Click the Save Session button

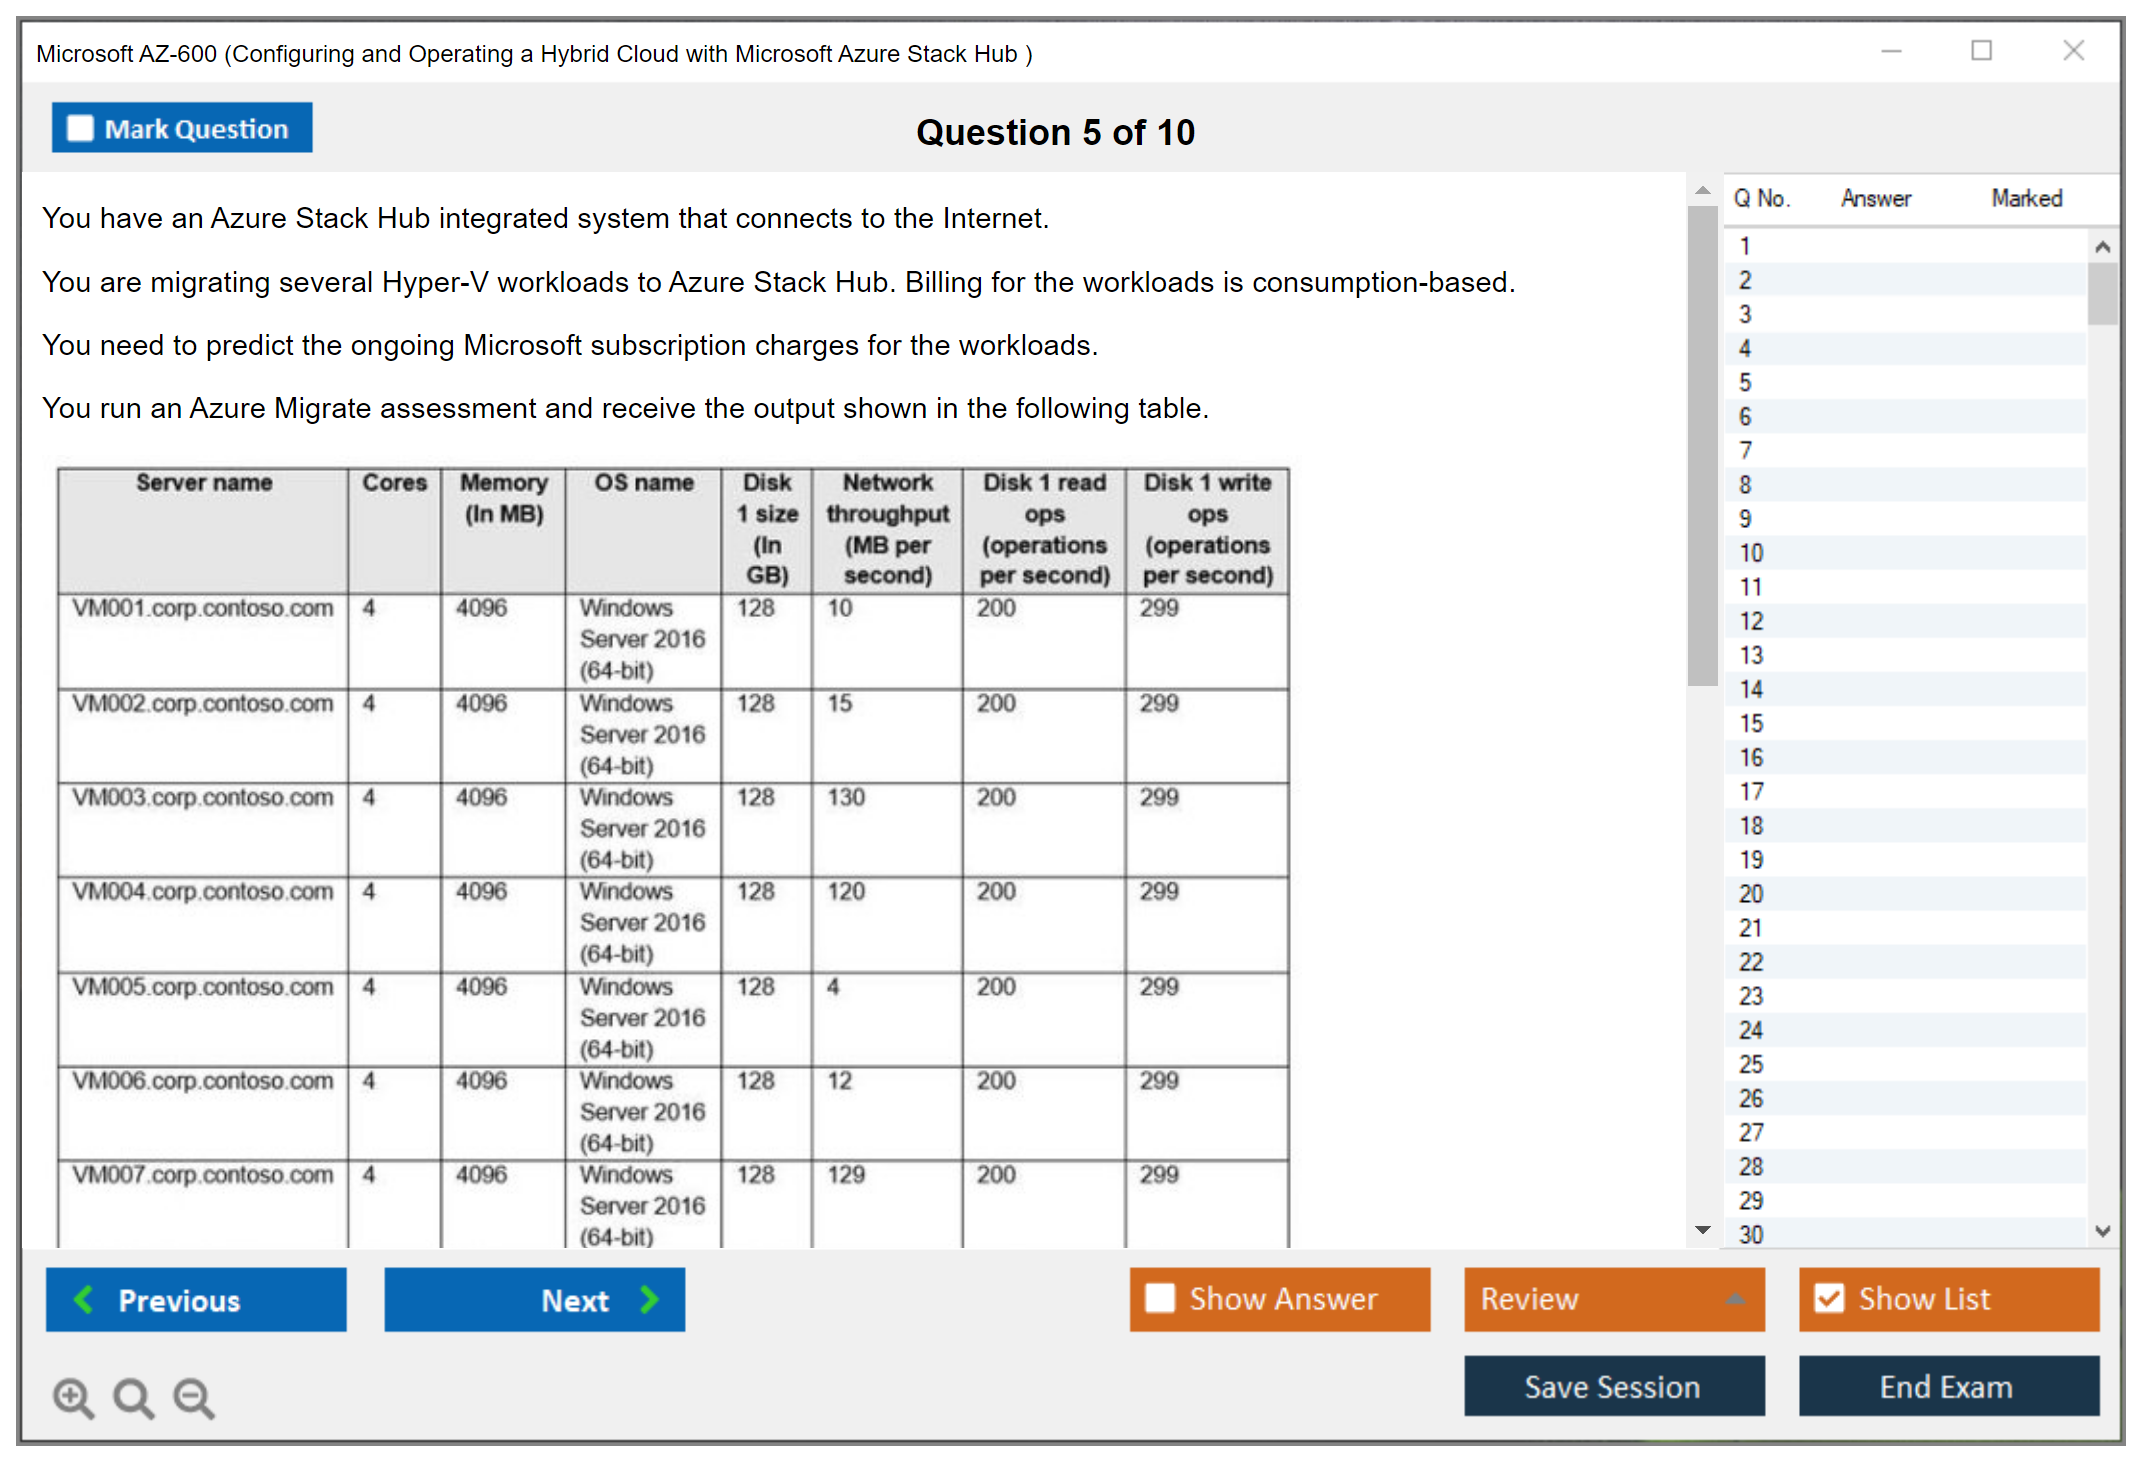coord(1613,1386)
